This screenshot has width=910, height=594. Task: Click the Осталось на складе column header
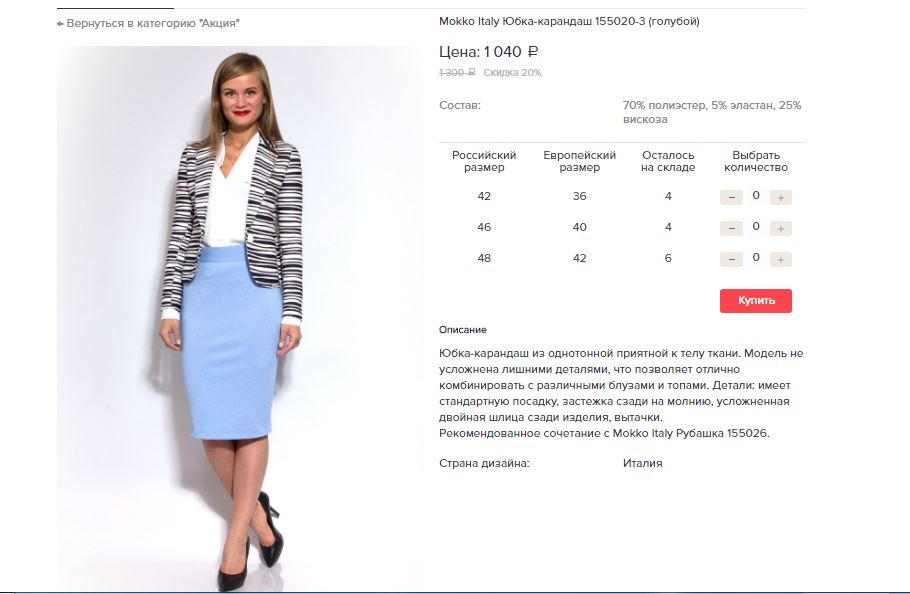point(668,161)
